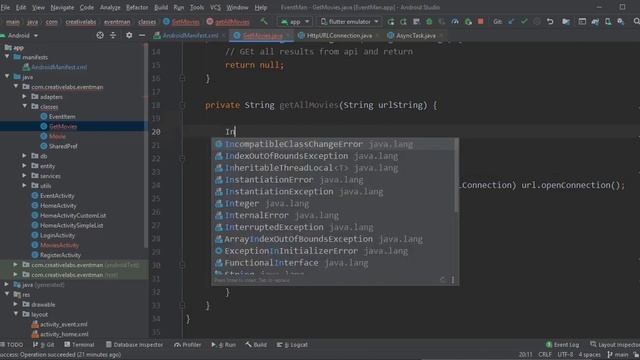The image size is (640, 360).
Task: Open the Logcat tool window
Action: pos(292,345)
